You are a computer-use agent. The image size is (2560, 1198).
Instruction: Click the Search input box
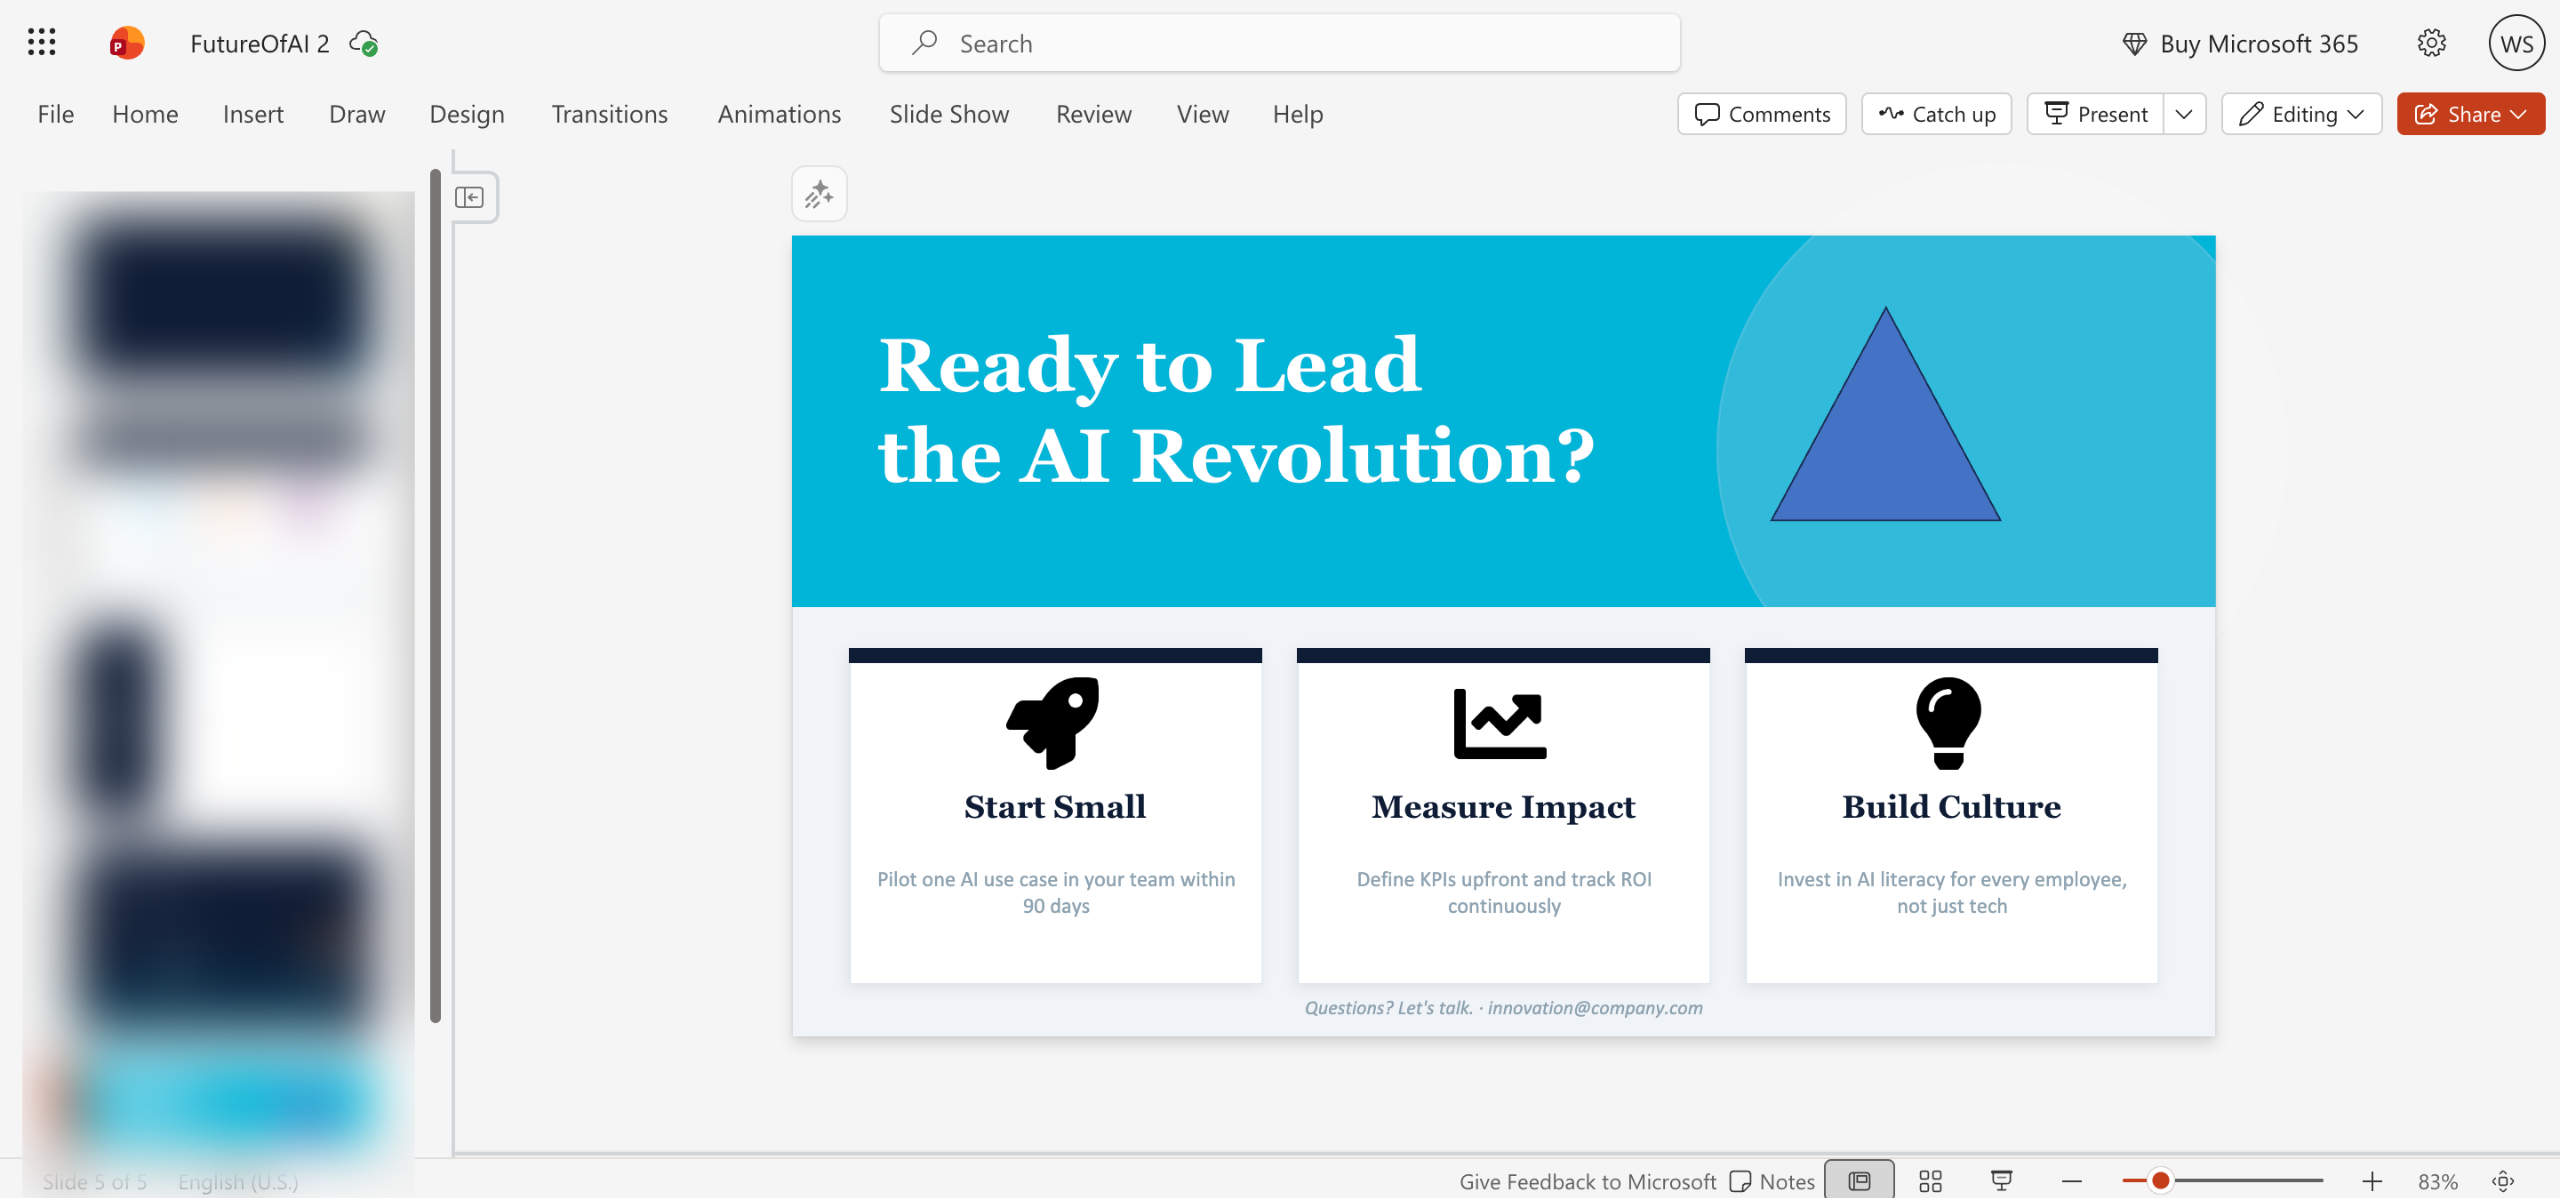pos(1279,43)
